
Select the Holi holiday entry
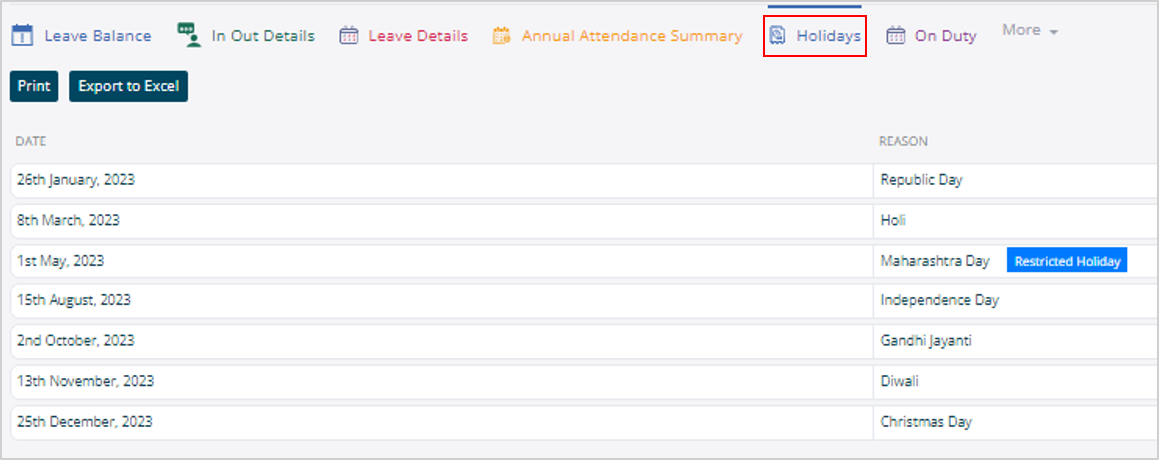pyautogui.click(x=893, y=220)
